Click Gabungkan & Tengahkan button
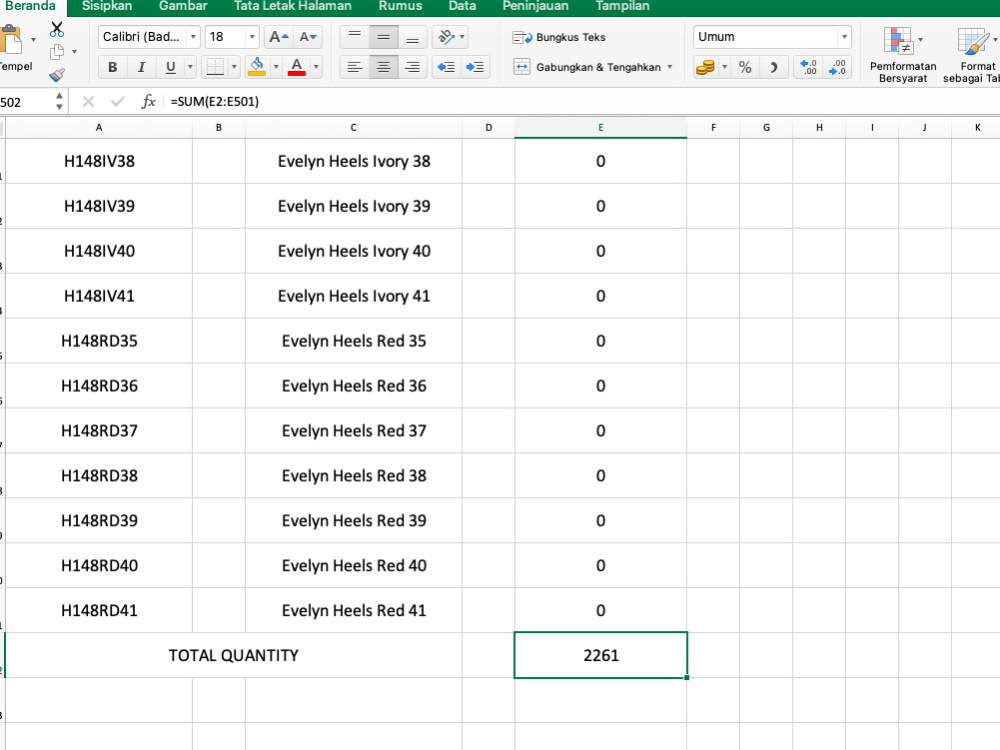The image size is (1000, 750). 587,67
